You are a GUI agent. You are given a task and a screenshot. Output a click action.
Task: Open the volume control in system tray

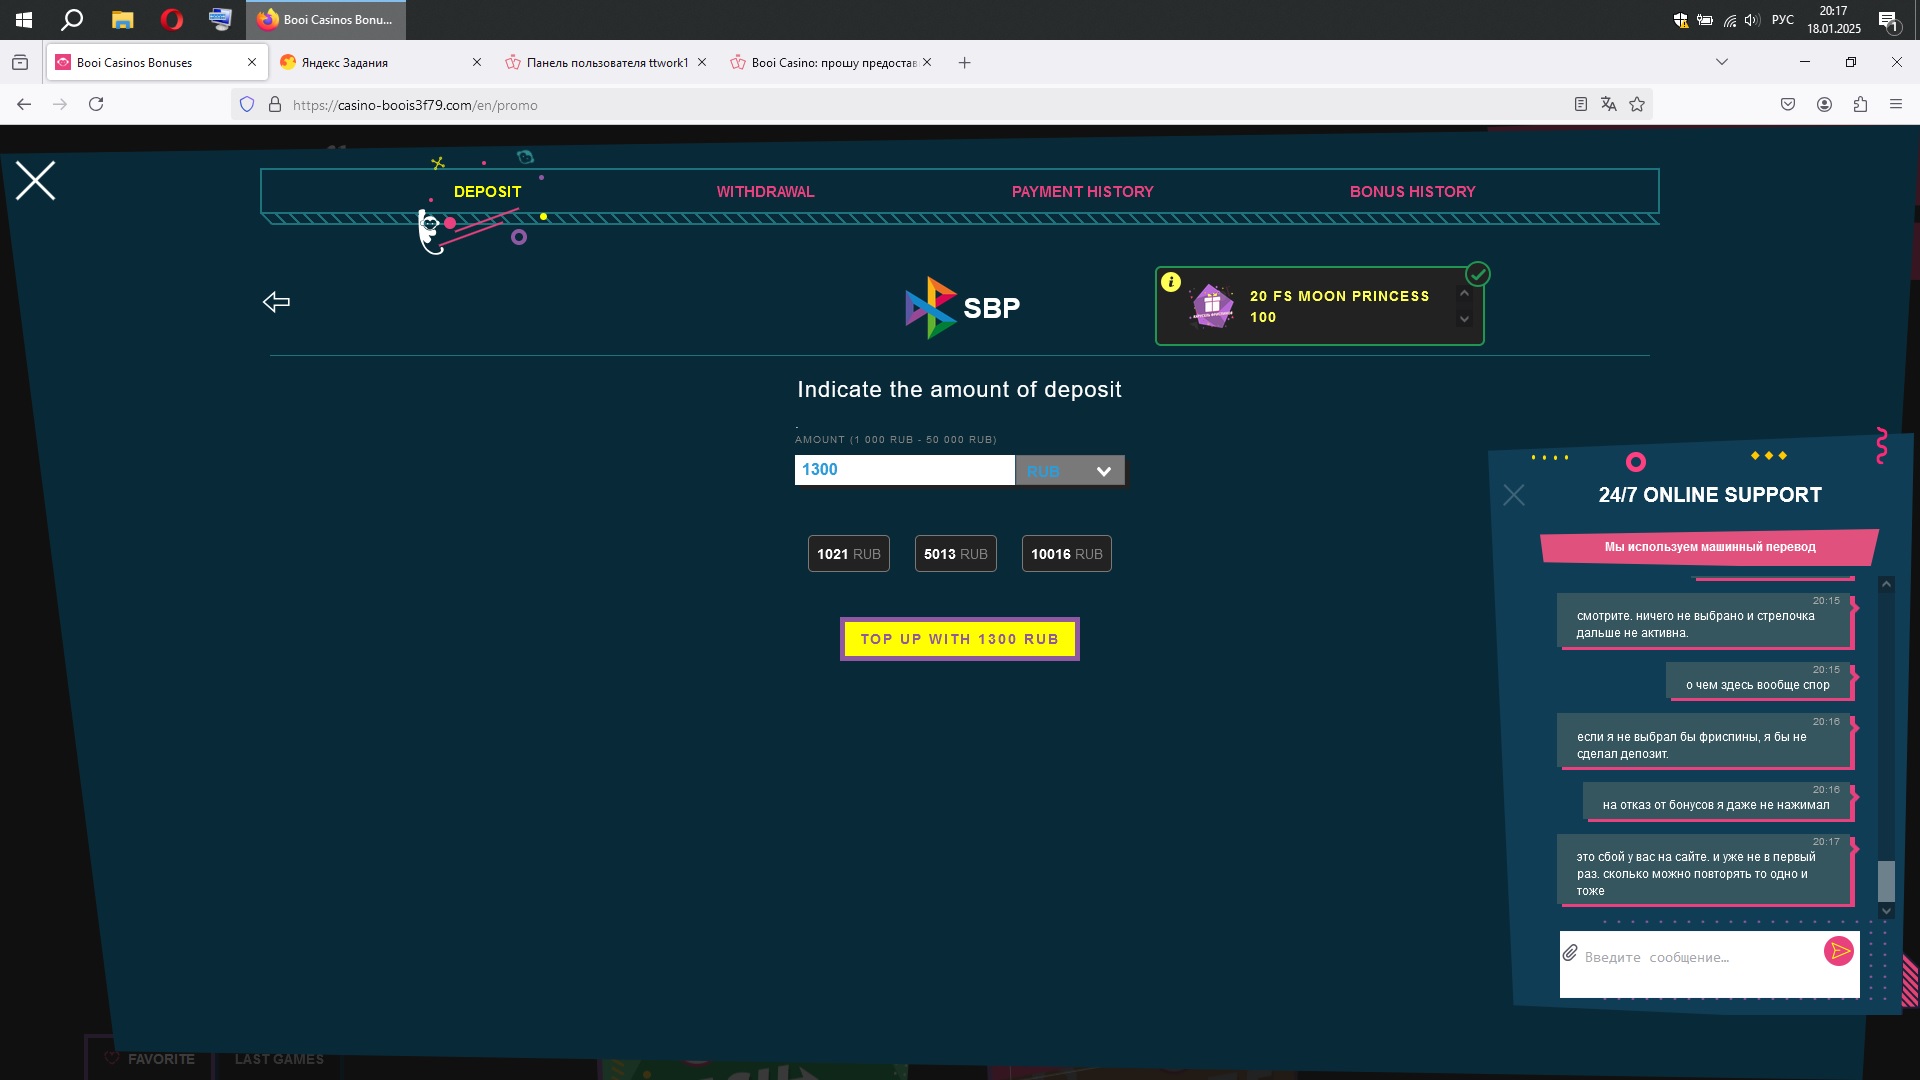(1751, 20)
